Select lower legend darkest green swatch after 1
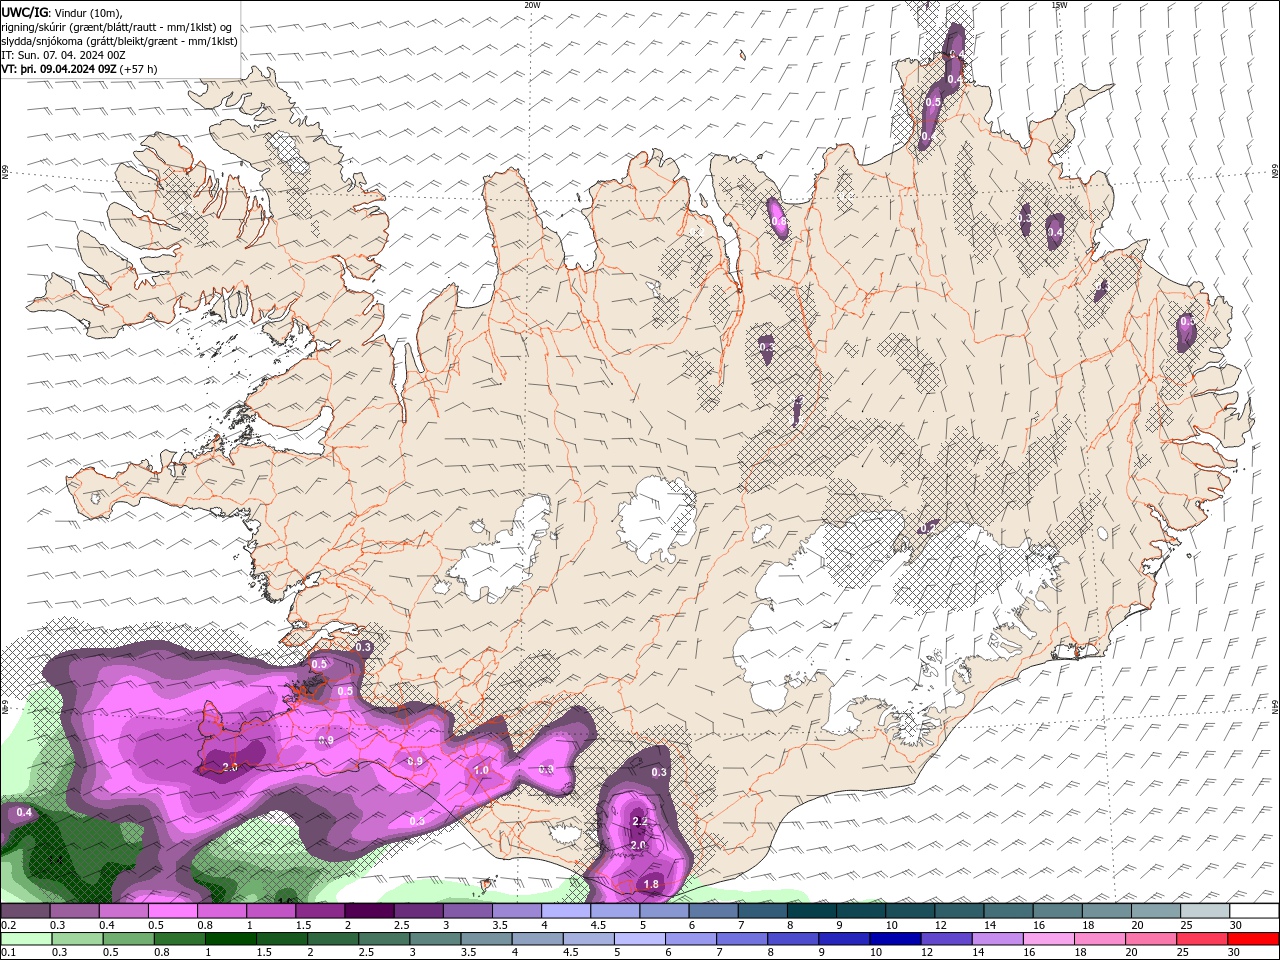 click(231, 939)
